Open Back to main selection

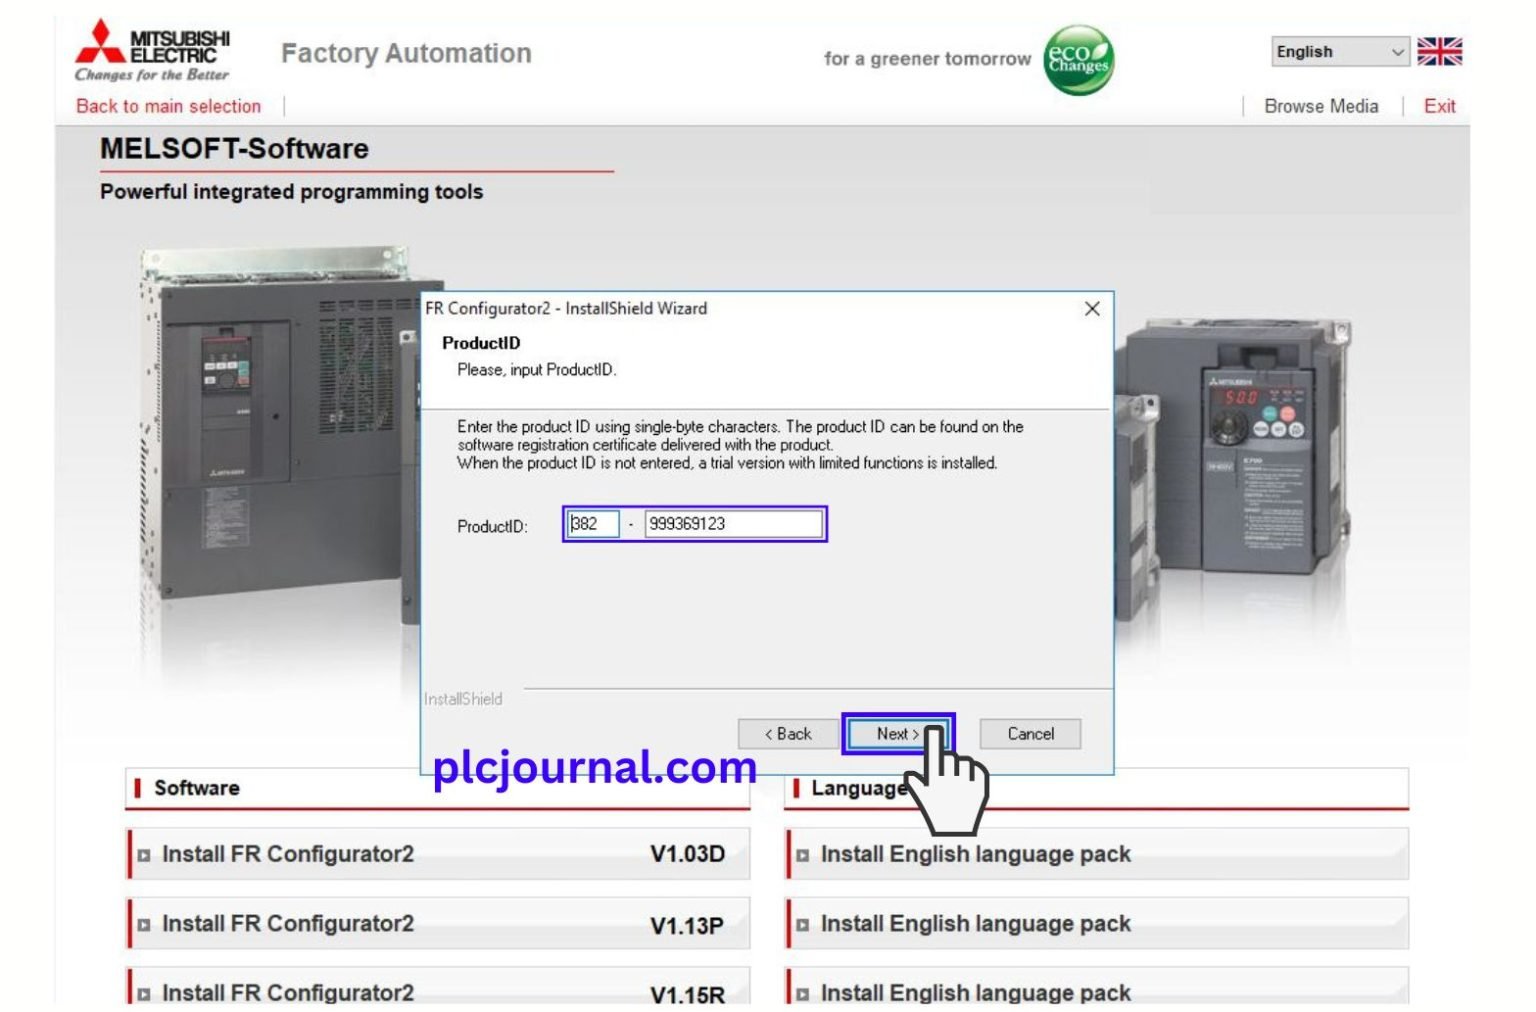coord(167,106)
